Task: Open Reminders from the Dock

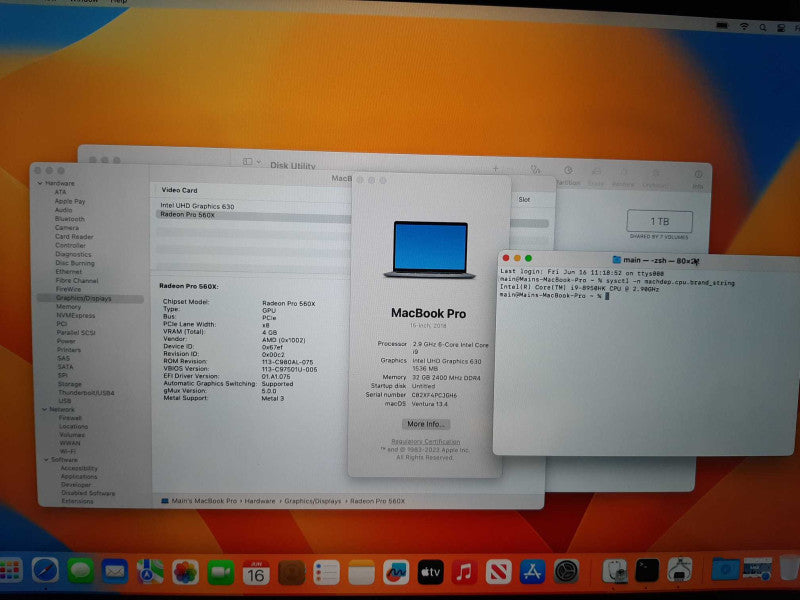Action: (x=327, y=573)
